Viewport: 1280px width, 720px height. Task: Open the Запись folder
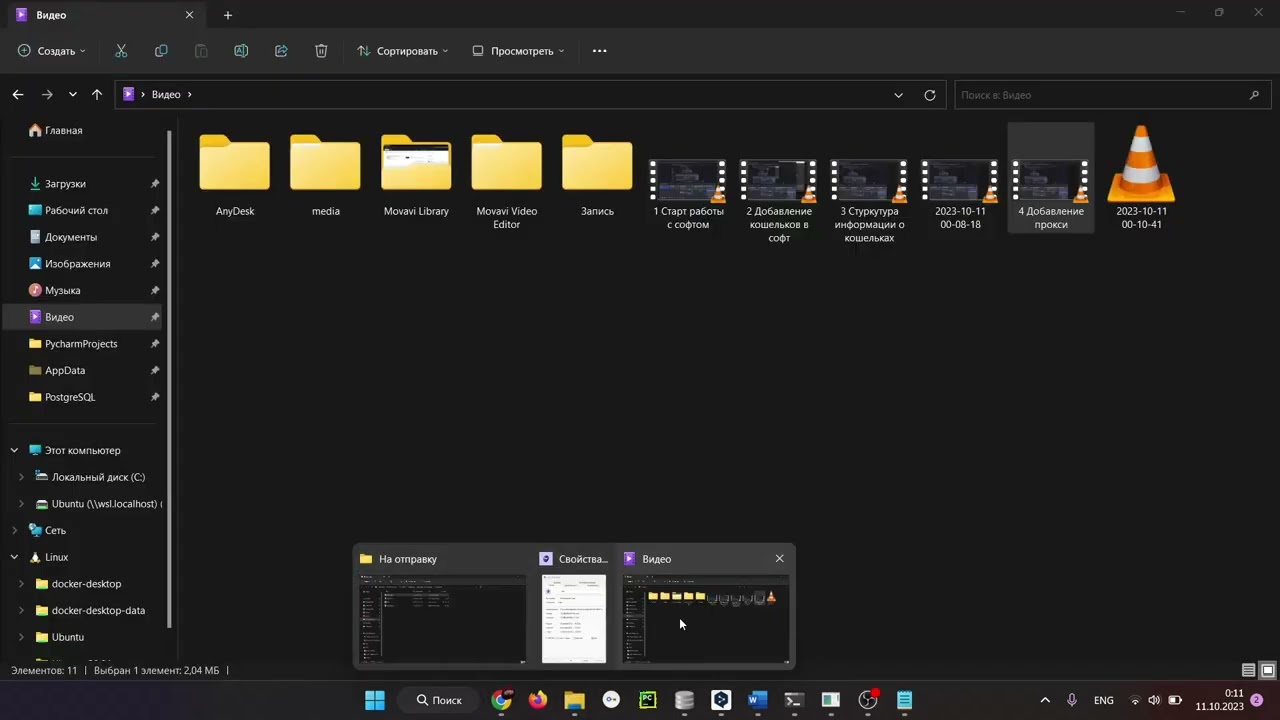597,176
